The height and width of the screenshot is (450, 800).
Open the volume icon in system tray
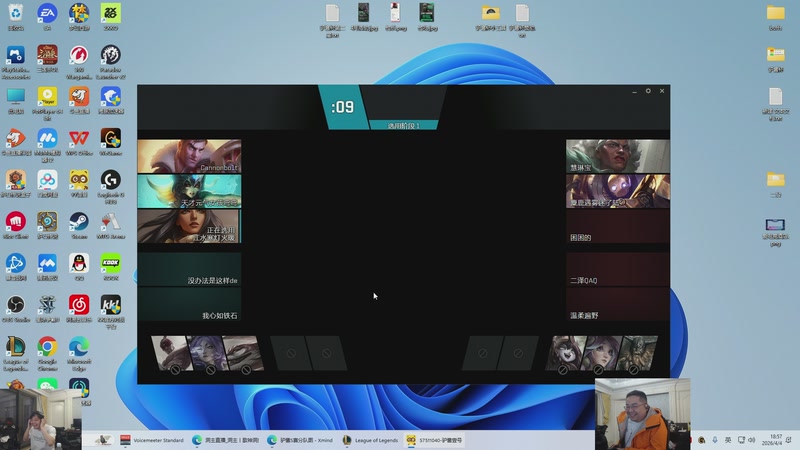752,440
